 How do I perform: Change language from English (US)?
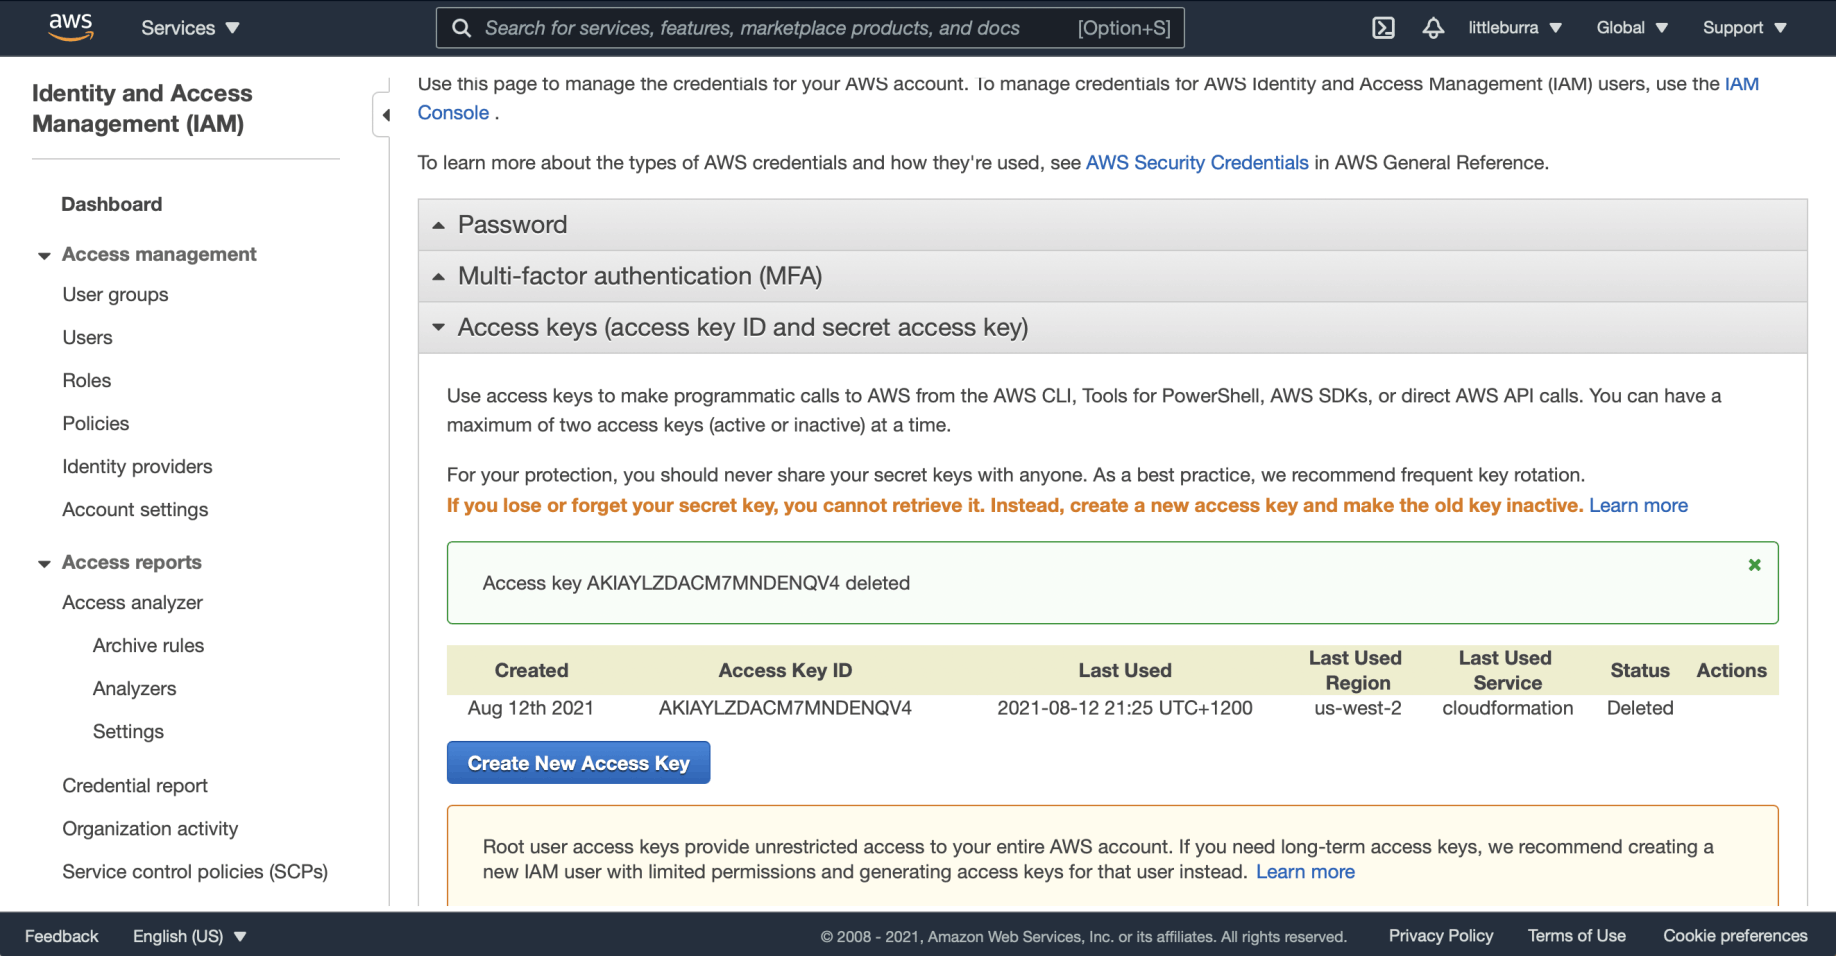(189, 936)
